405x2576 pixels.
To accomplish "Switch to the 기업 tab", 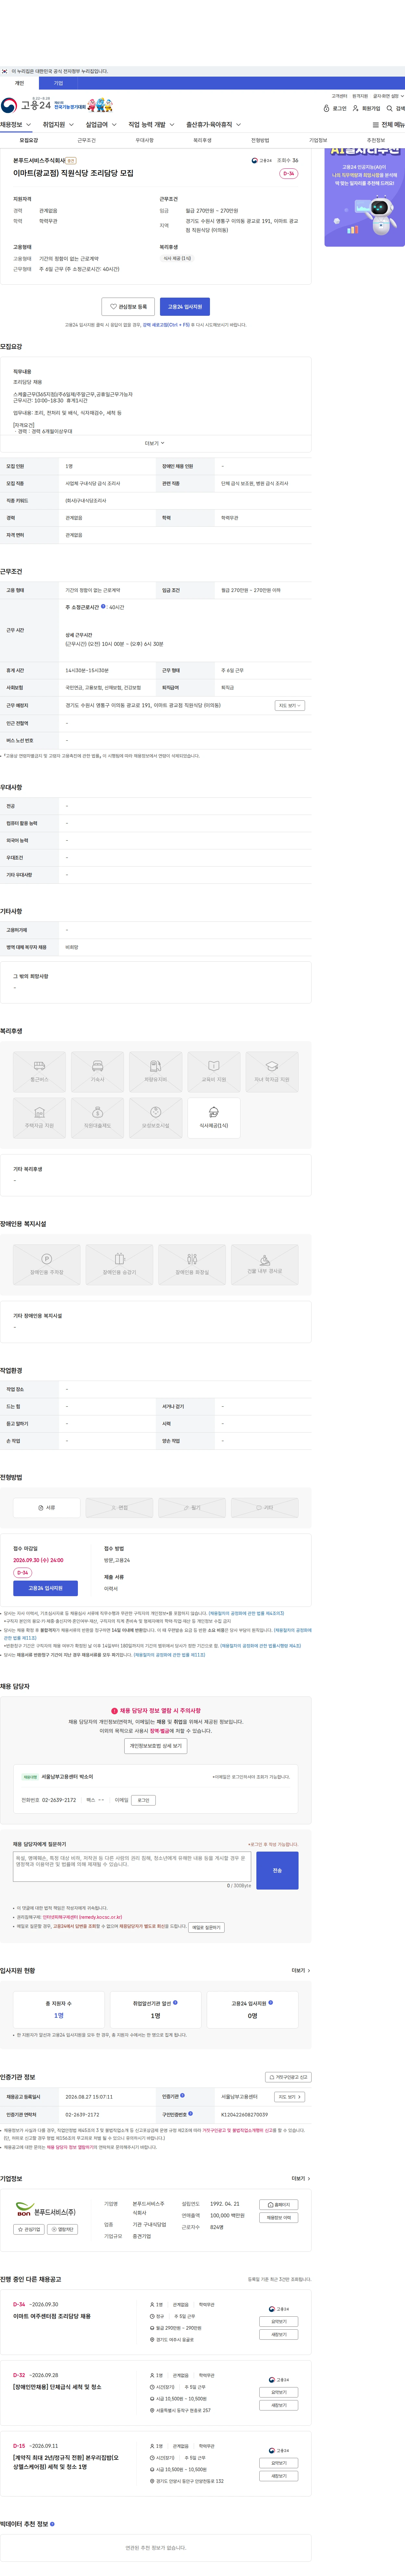I will [58, 83].
